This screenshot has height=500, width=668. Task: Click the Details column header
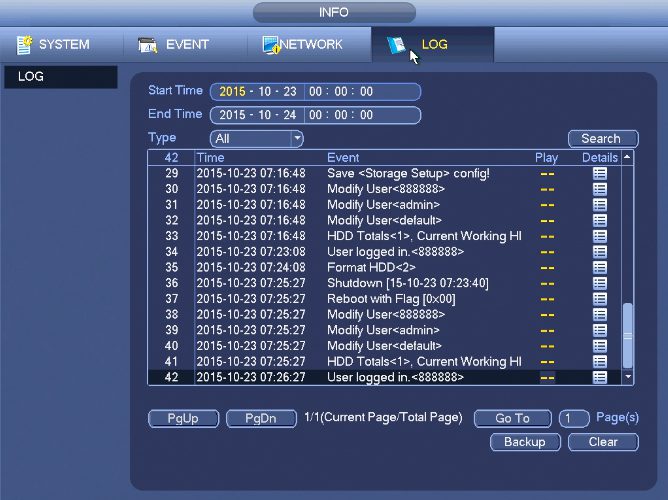[600, 158]
